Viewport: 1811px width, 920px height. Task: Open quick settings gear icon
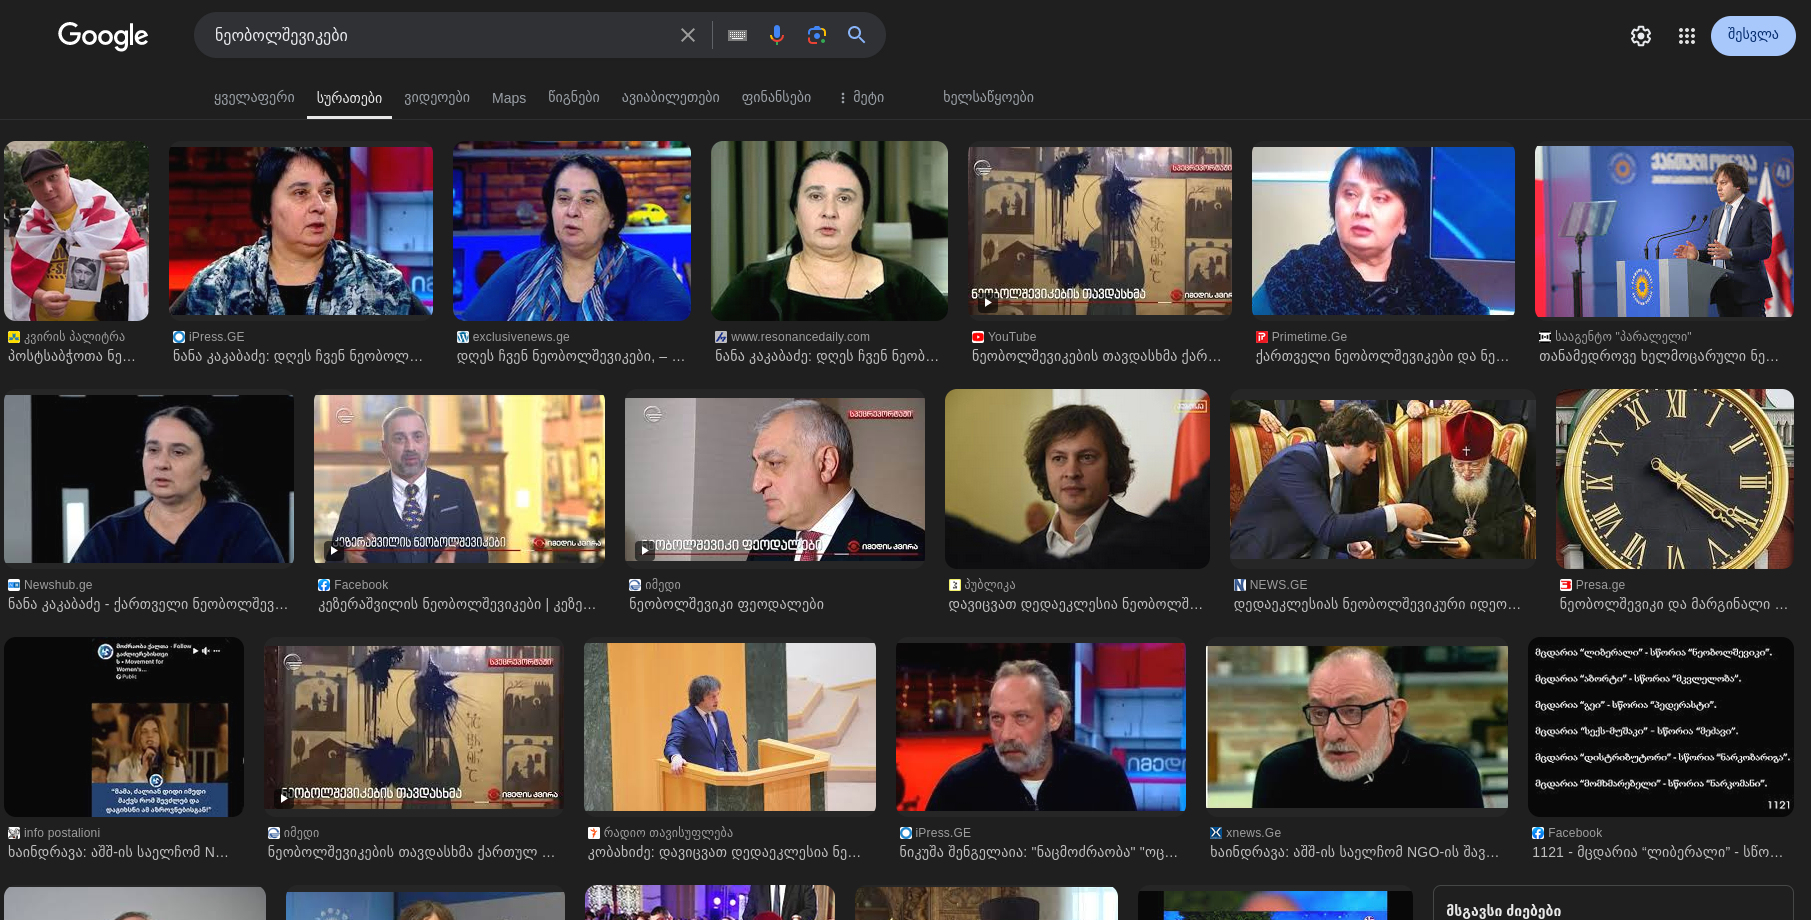pos(1641,36)
